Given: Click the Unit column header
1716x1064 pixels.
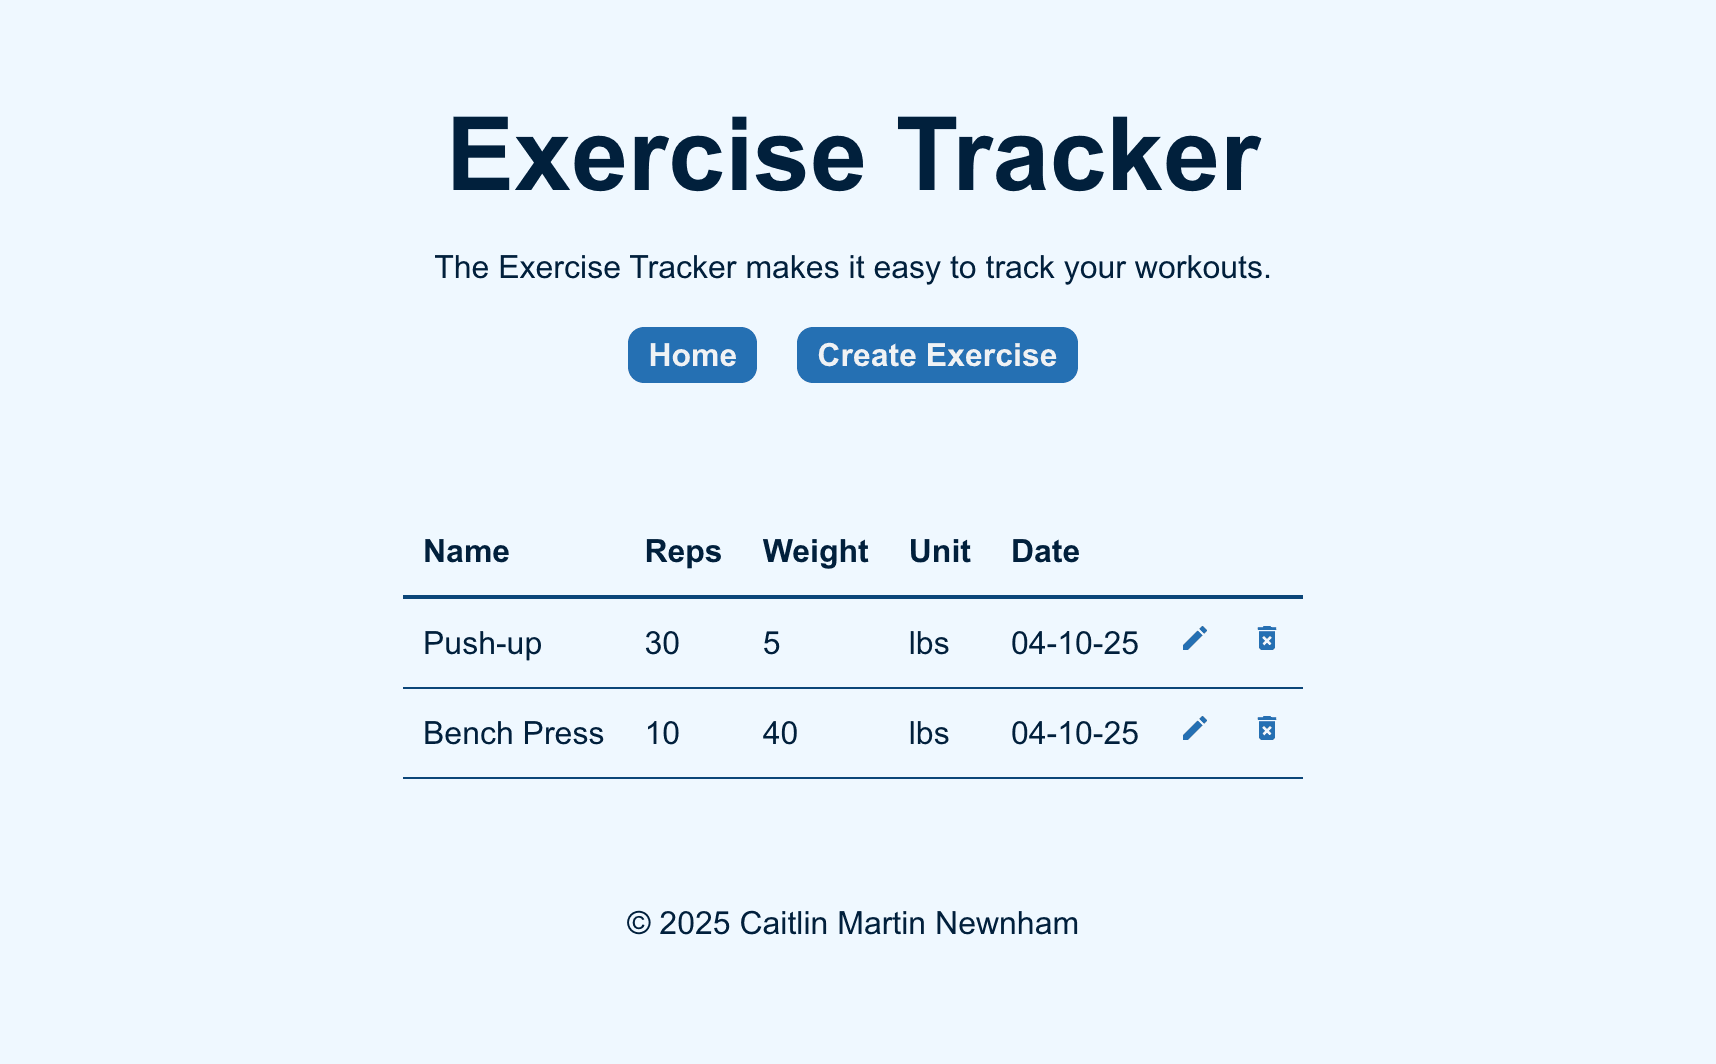Looking at the screenshot, I should click(939, 551).
